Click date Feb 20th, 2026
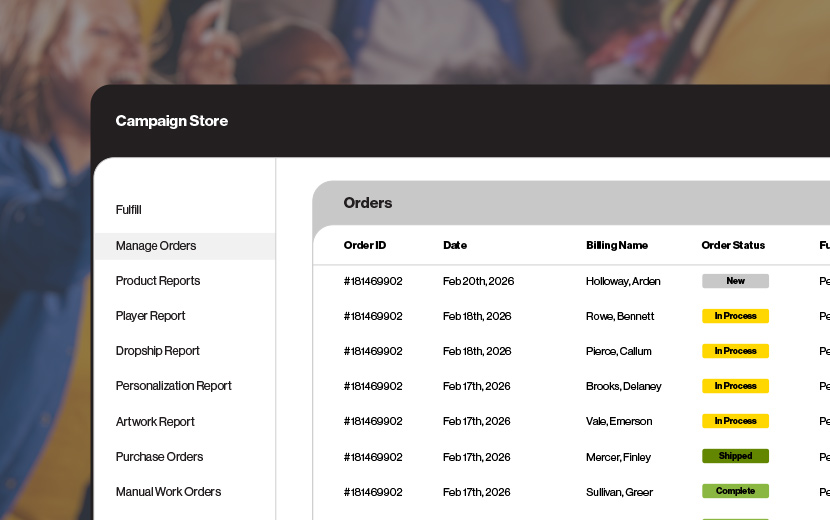Image resolution: width=830 pixels, height=520 pixels. click(479, 281)
